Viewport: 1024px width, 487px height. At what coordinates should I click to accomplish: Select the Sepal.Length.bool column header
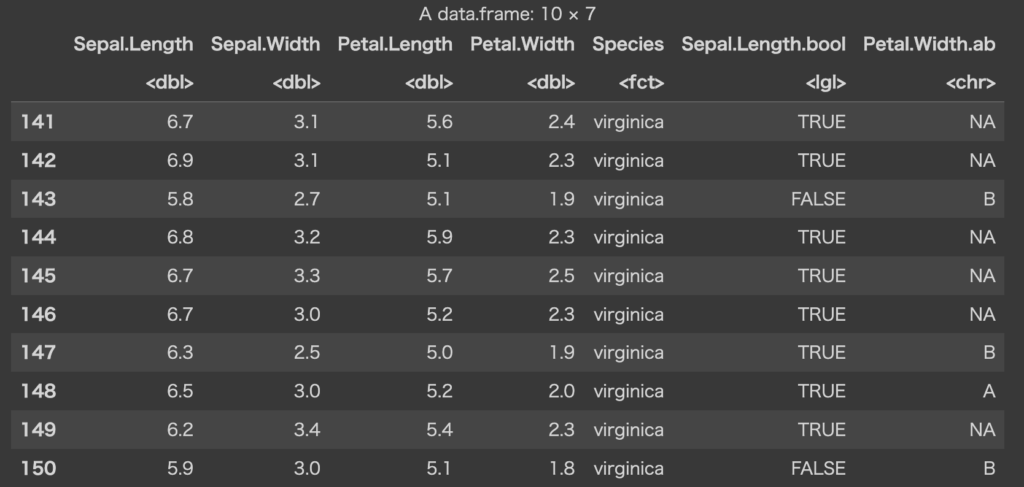tap(763, 44)
